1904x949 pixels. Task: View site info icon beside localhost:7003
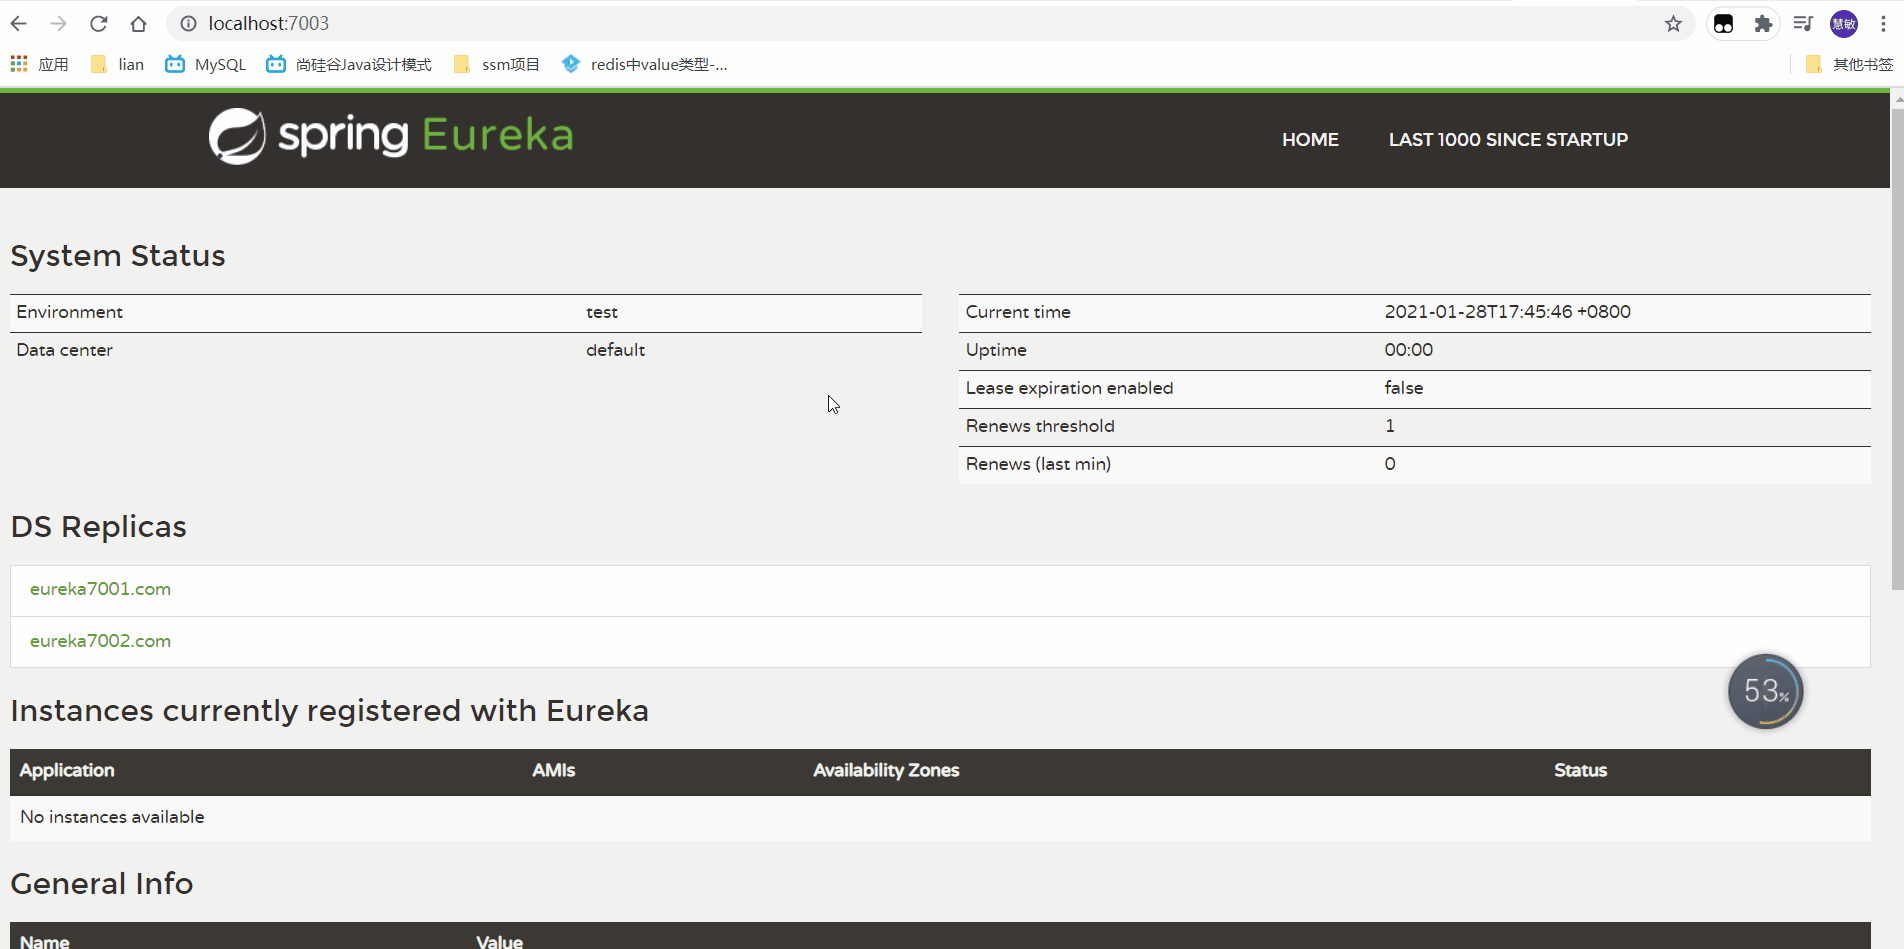tap(188, 23)
